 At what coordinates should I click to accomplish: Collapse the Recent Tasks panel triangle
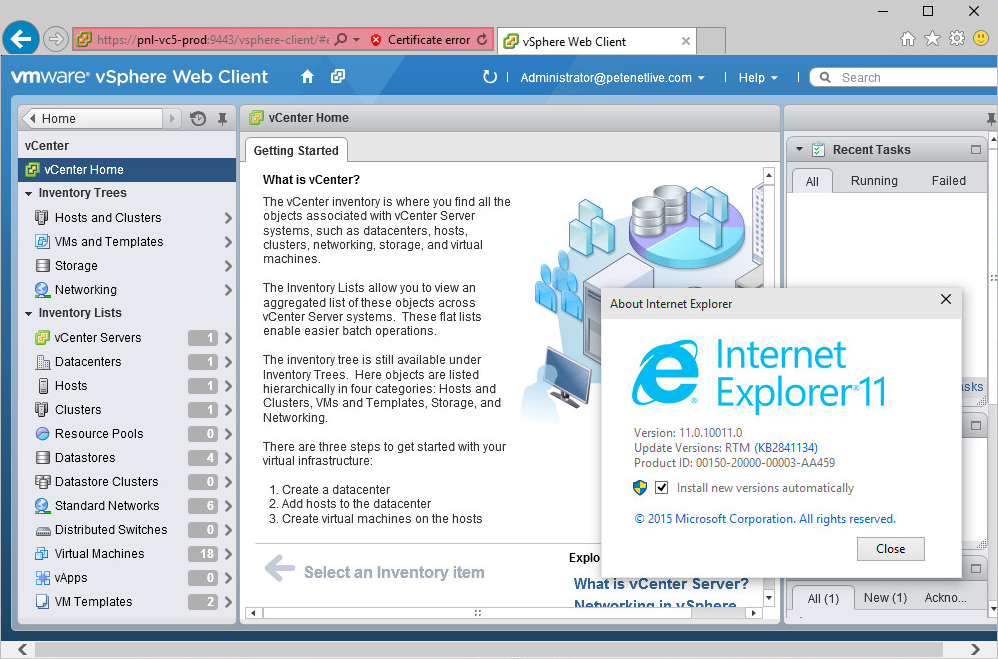pos(799,150)
